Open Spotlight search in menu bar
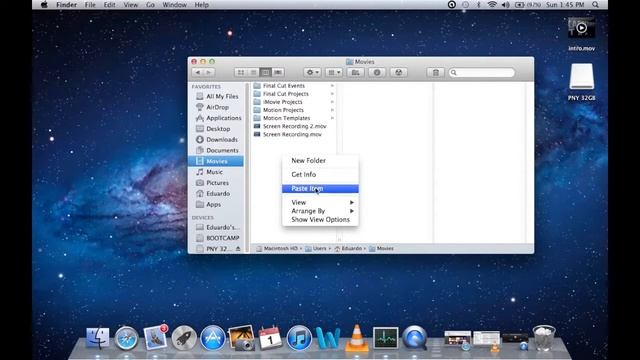Image resolution: width=640 pixels, height=360 pixels. click(x=596, y=5)
